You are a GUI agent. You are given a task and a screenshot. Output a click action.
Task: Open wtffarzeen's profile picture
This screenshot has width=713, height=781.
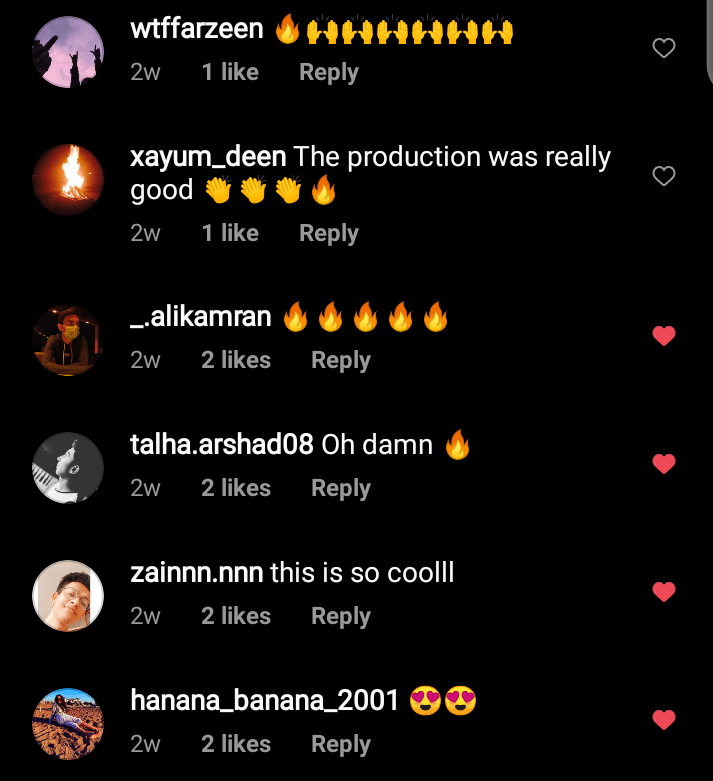coord(68,53)
